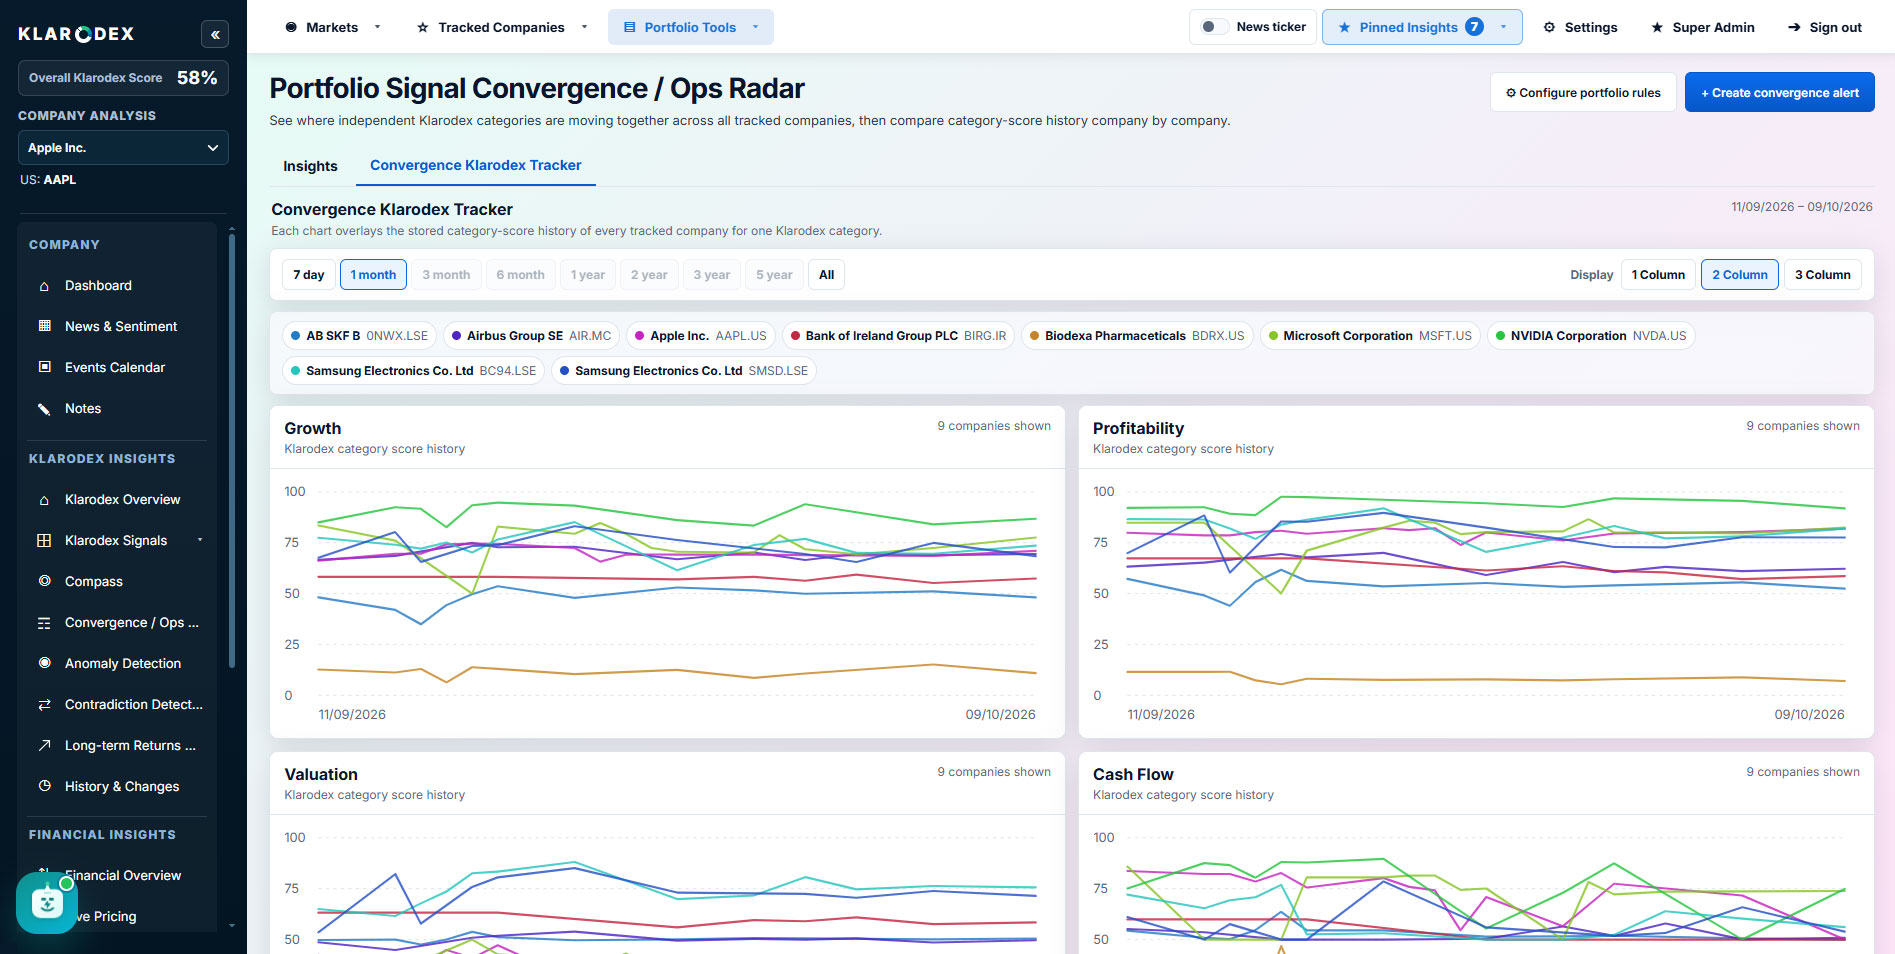This screenshot has width=1895, height=954.
Task: Click the sidebar vertical scrollbar
Action: pos(232,450)
